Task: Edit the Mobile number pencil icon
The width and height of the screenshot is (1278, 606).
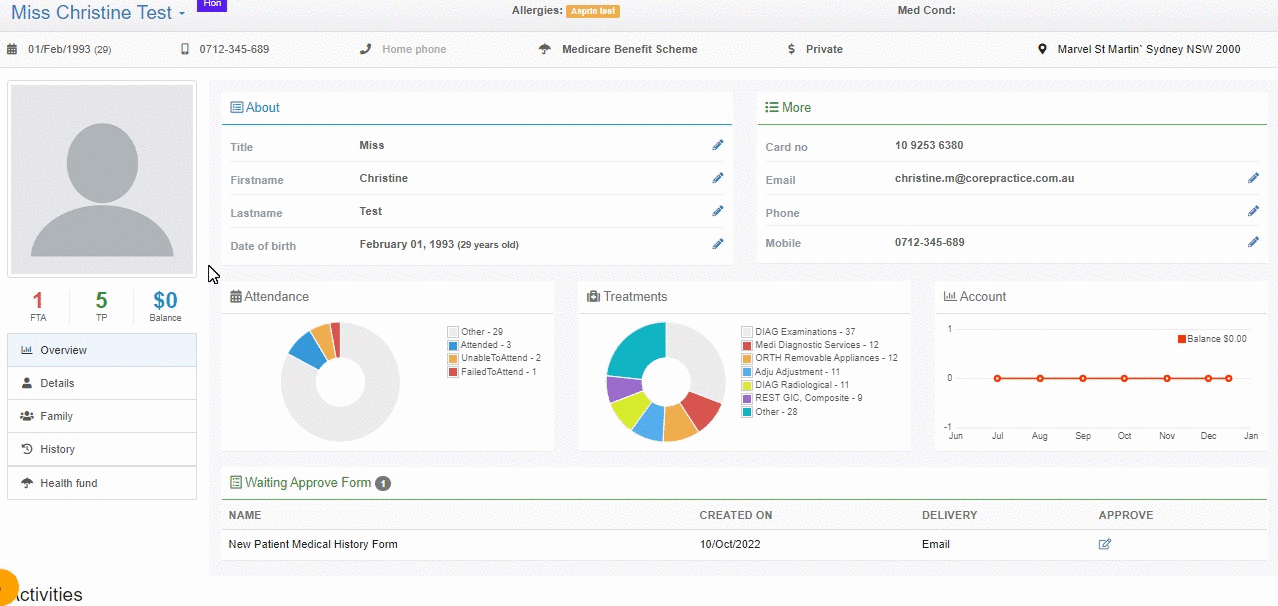Action: click(x=1253, y=243)
